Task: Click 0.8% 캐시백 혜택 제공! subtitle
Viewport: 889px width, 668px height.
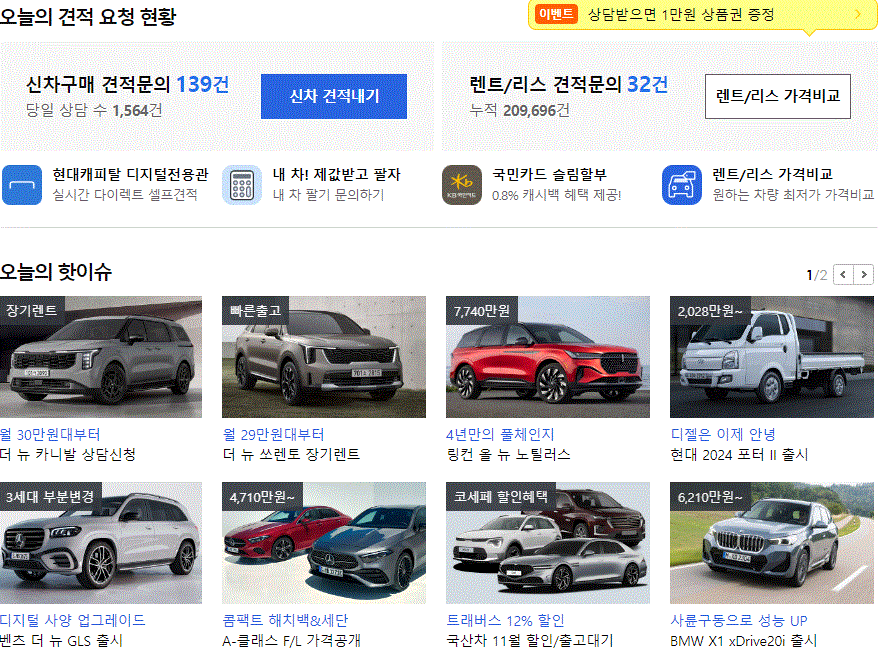Action: point(557,195)
